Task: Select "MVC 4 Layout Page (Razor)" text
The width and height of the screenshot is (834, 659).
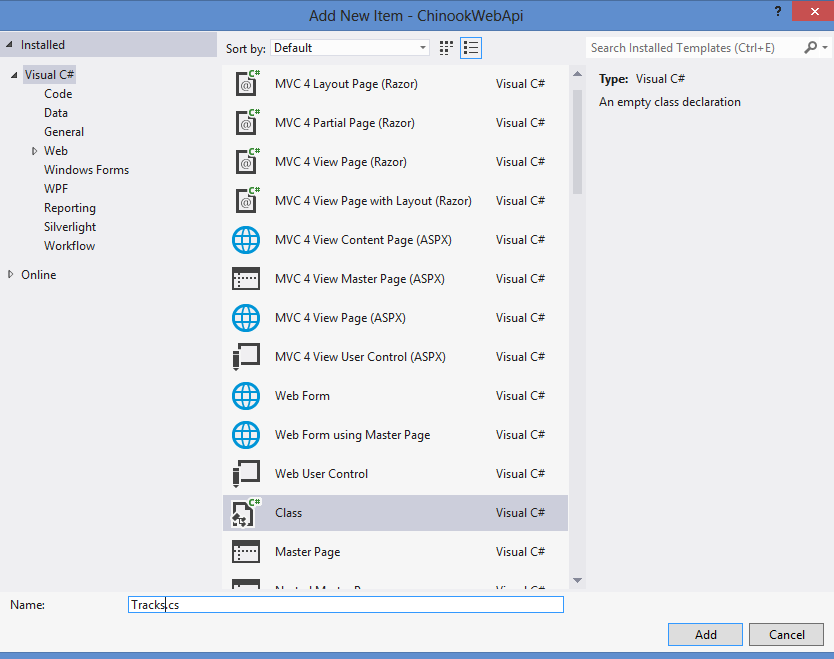Action: pos(346,84)
